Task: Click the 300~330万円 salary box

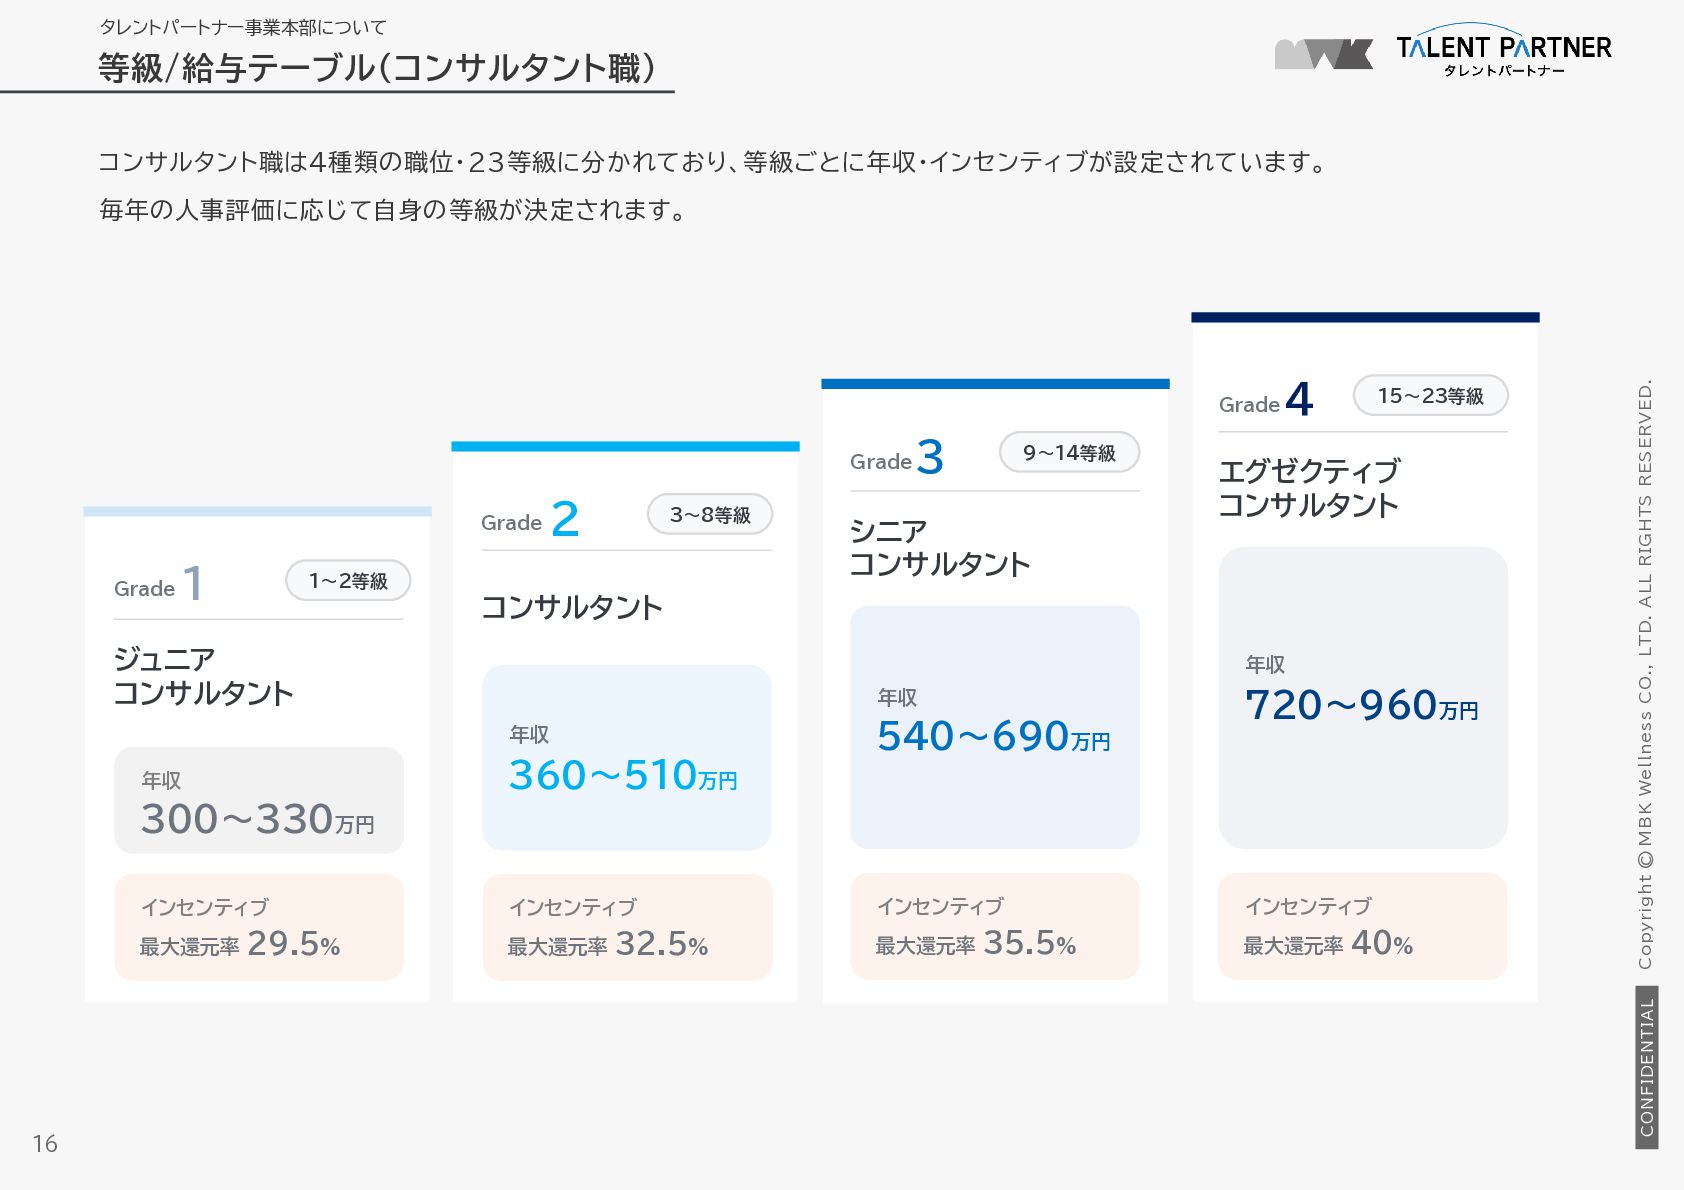Action: pyautogui.click(x=258, y=801)
